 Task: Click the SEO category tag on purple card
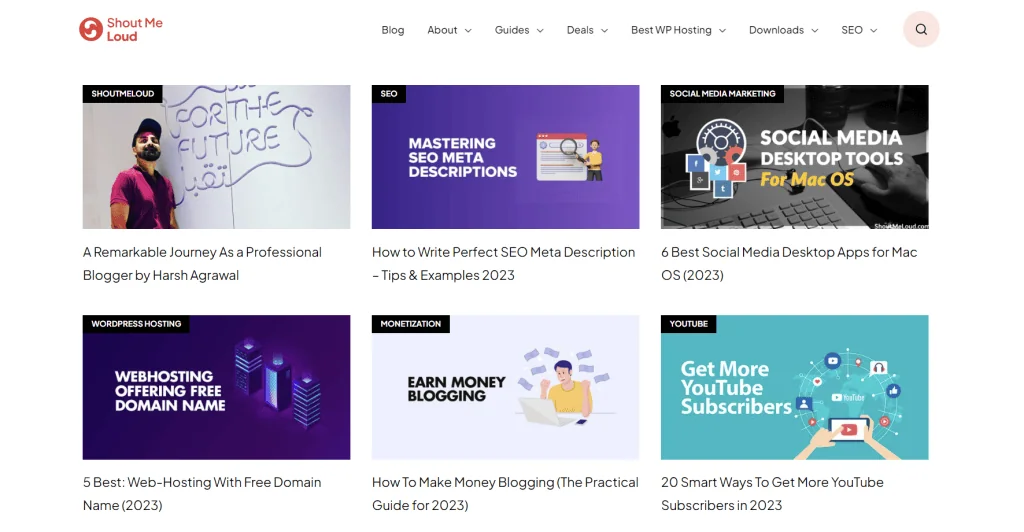click(389, 93)
